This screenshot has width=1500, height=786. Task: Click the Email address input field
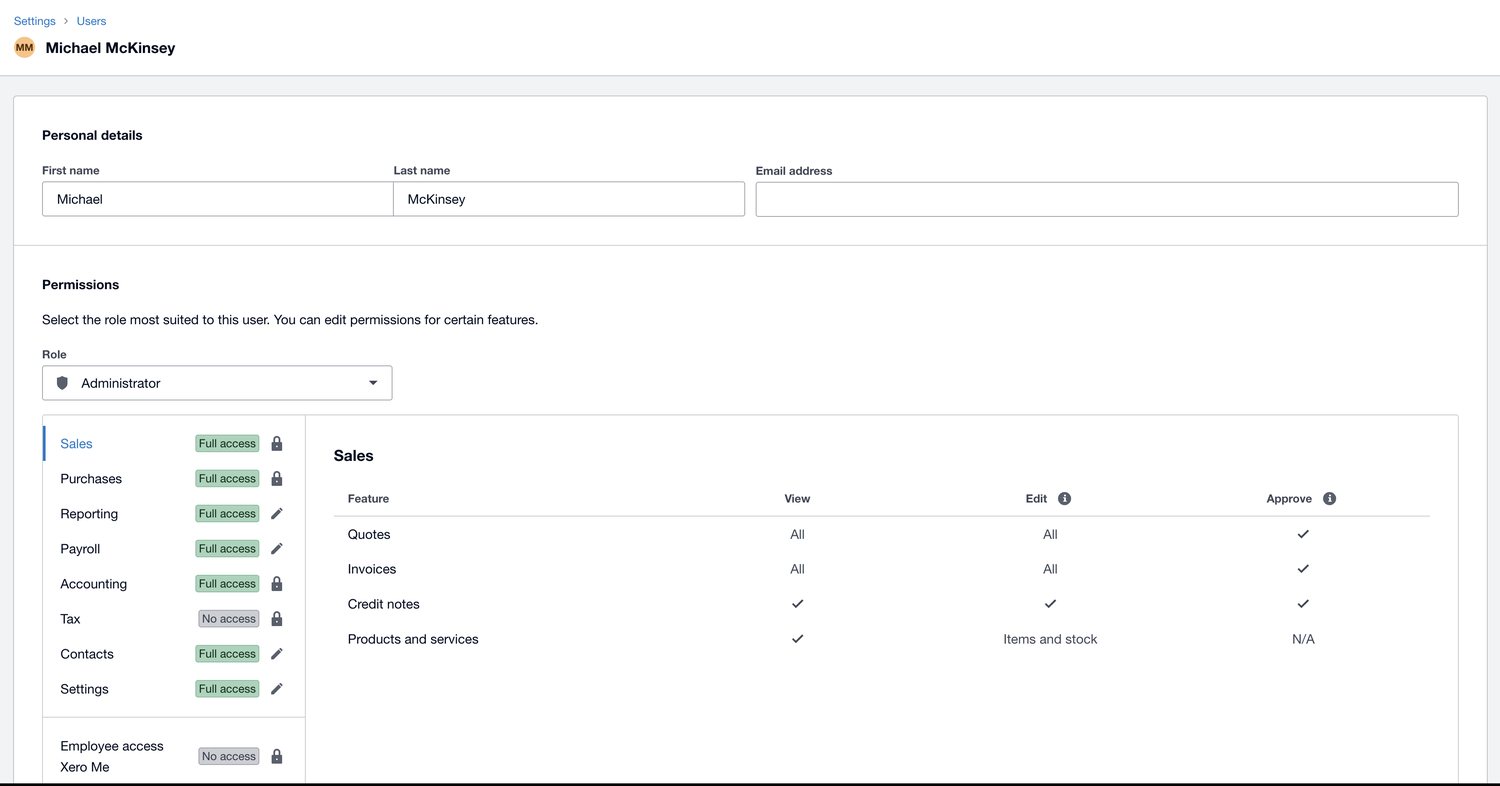1107,199
